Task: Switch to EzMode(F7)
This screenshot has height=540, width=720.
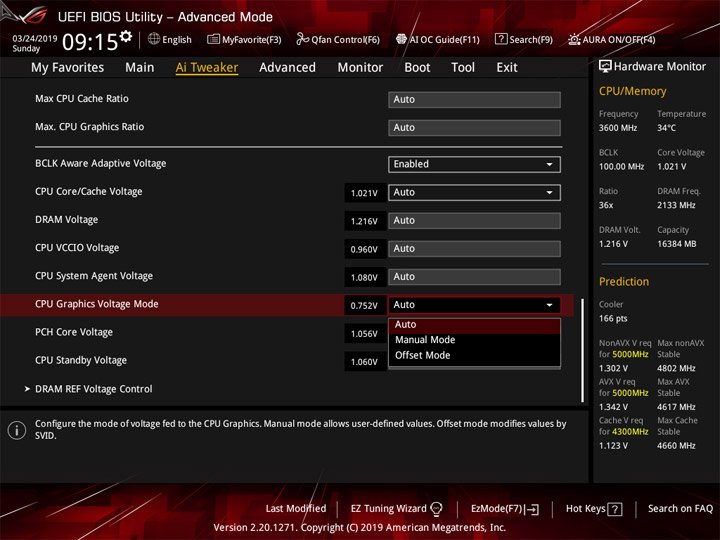Action: tap(505, 509)
